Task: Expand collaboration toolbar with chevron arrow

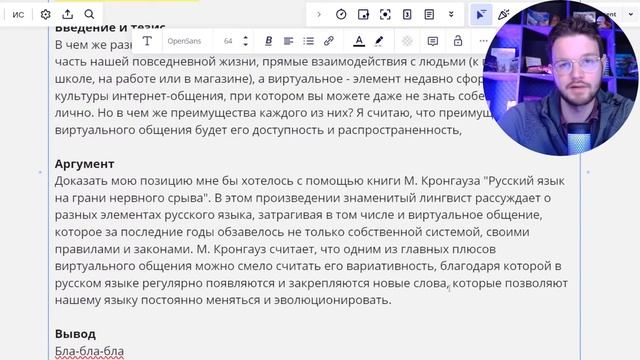Action: click(x=319, y=15)
